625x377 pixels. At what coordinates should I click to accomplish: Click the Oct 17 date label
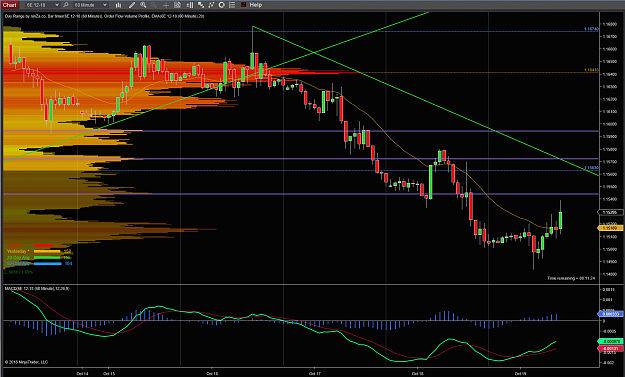[x=315, y=373]
